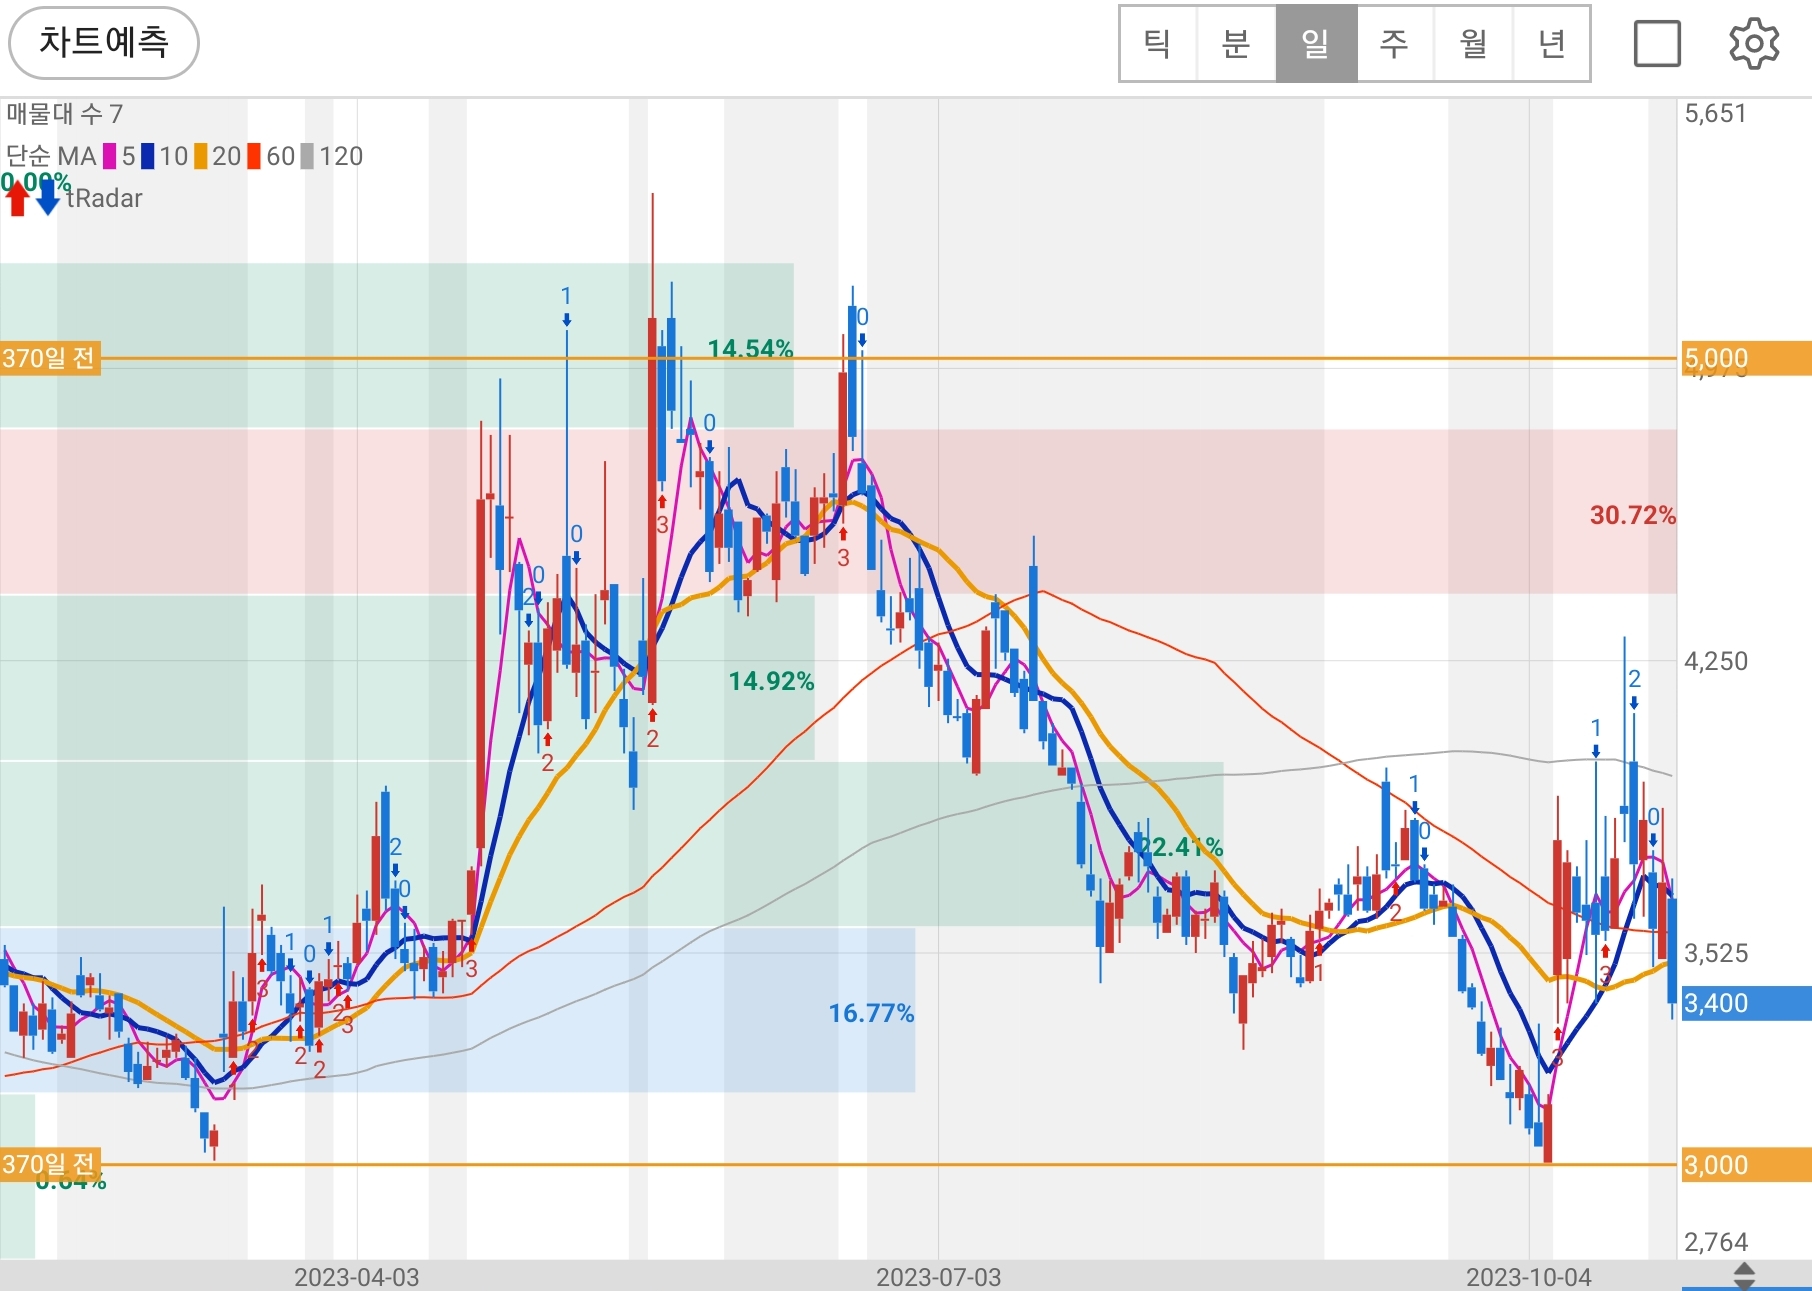This screenshot has width=1812, height=1291.
Task: Click the 30.72% volume profile label
Action: (1633, 516)
